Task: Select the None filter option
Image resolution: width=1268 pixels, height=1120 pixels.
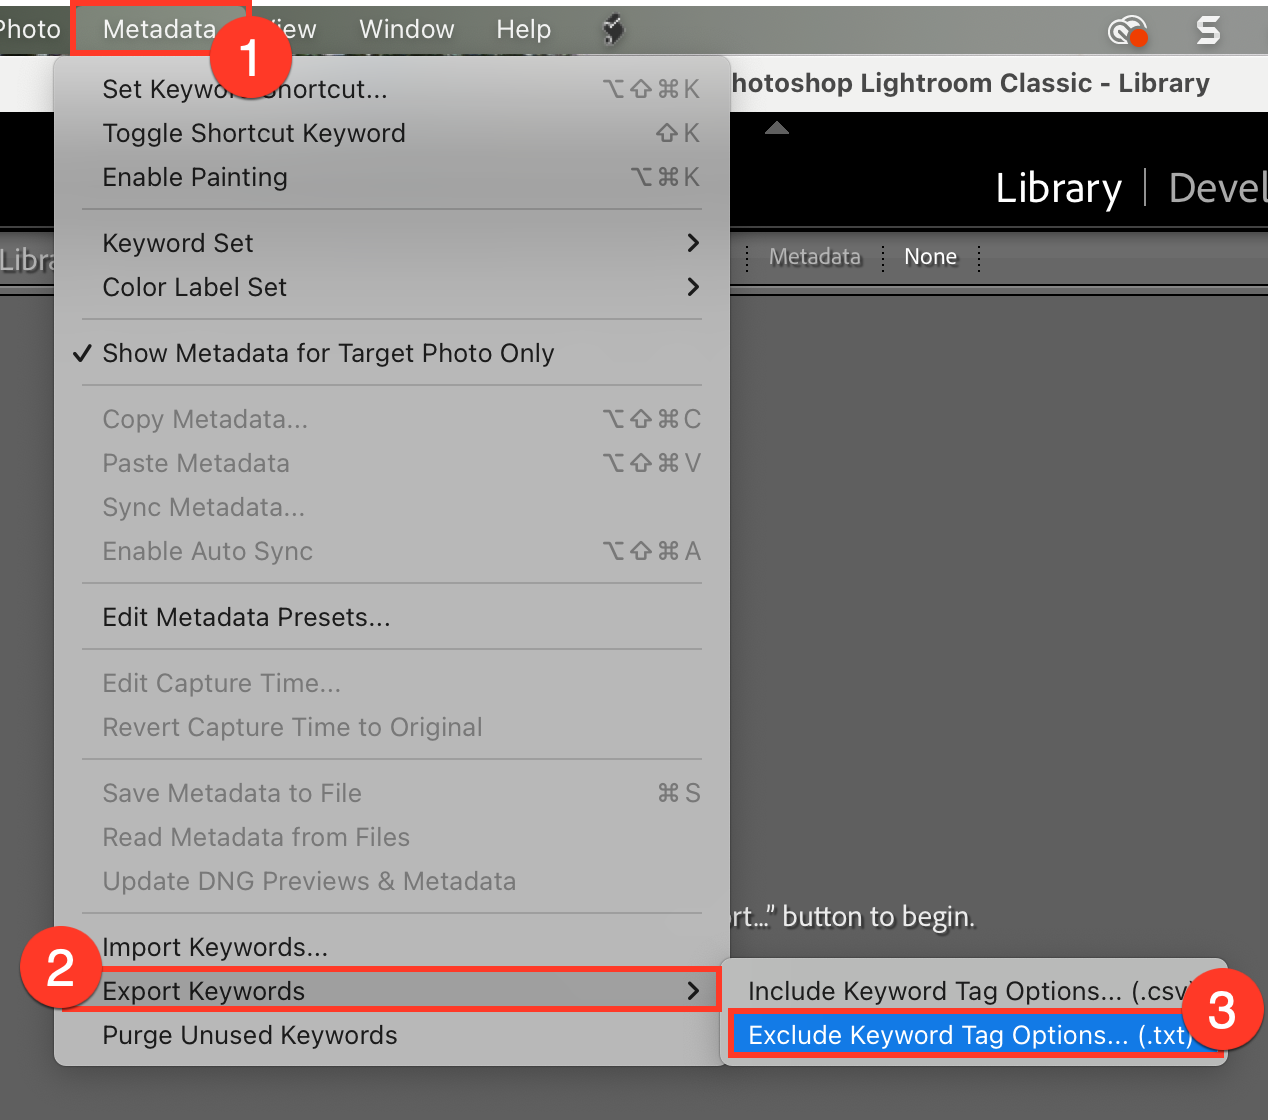Action: [930, 257]
